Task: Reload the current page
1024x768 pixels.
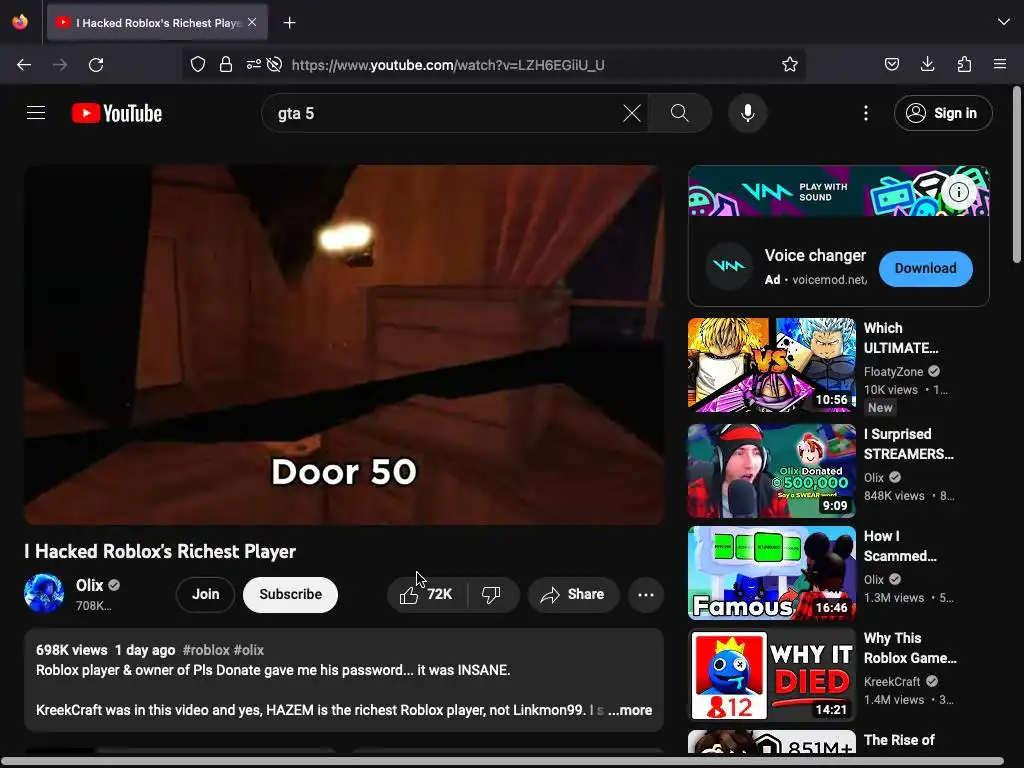Action: tap(96, 65)
